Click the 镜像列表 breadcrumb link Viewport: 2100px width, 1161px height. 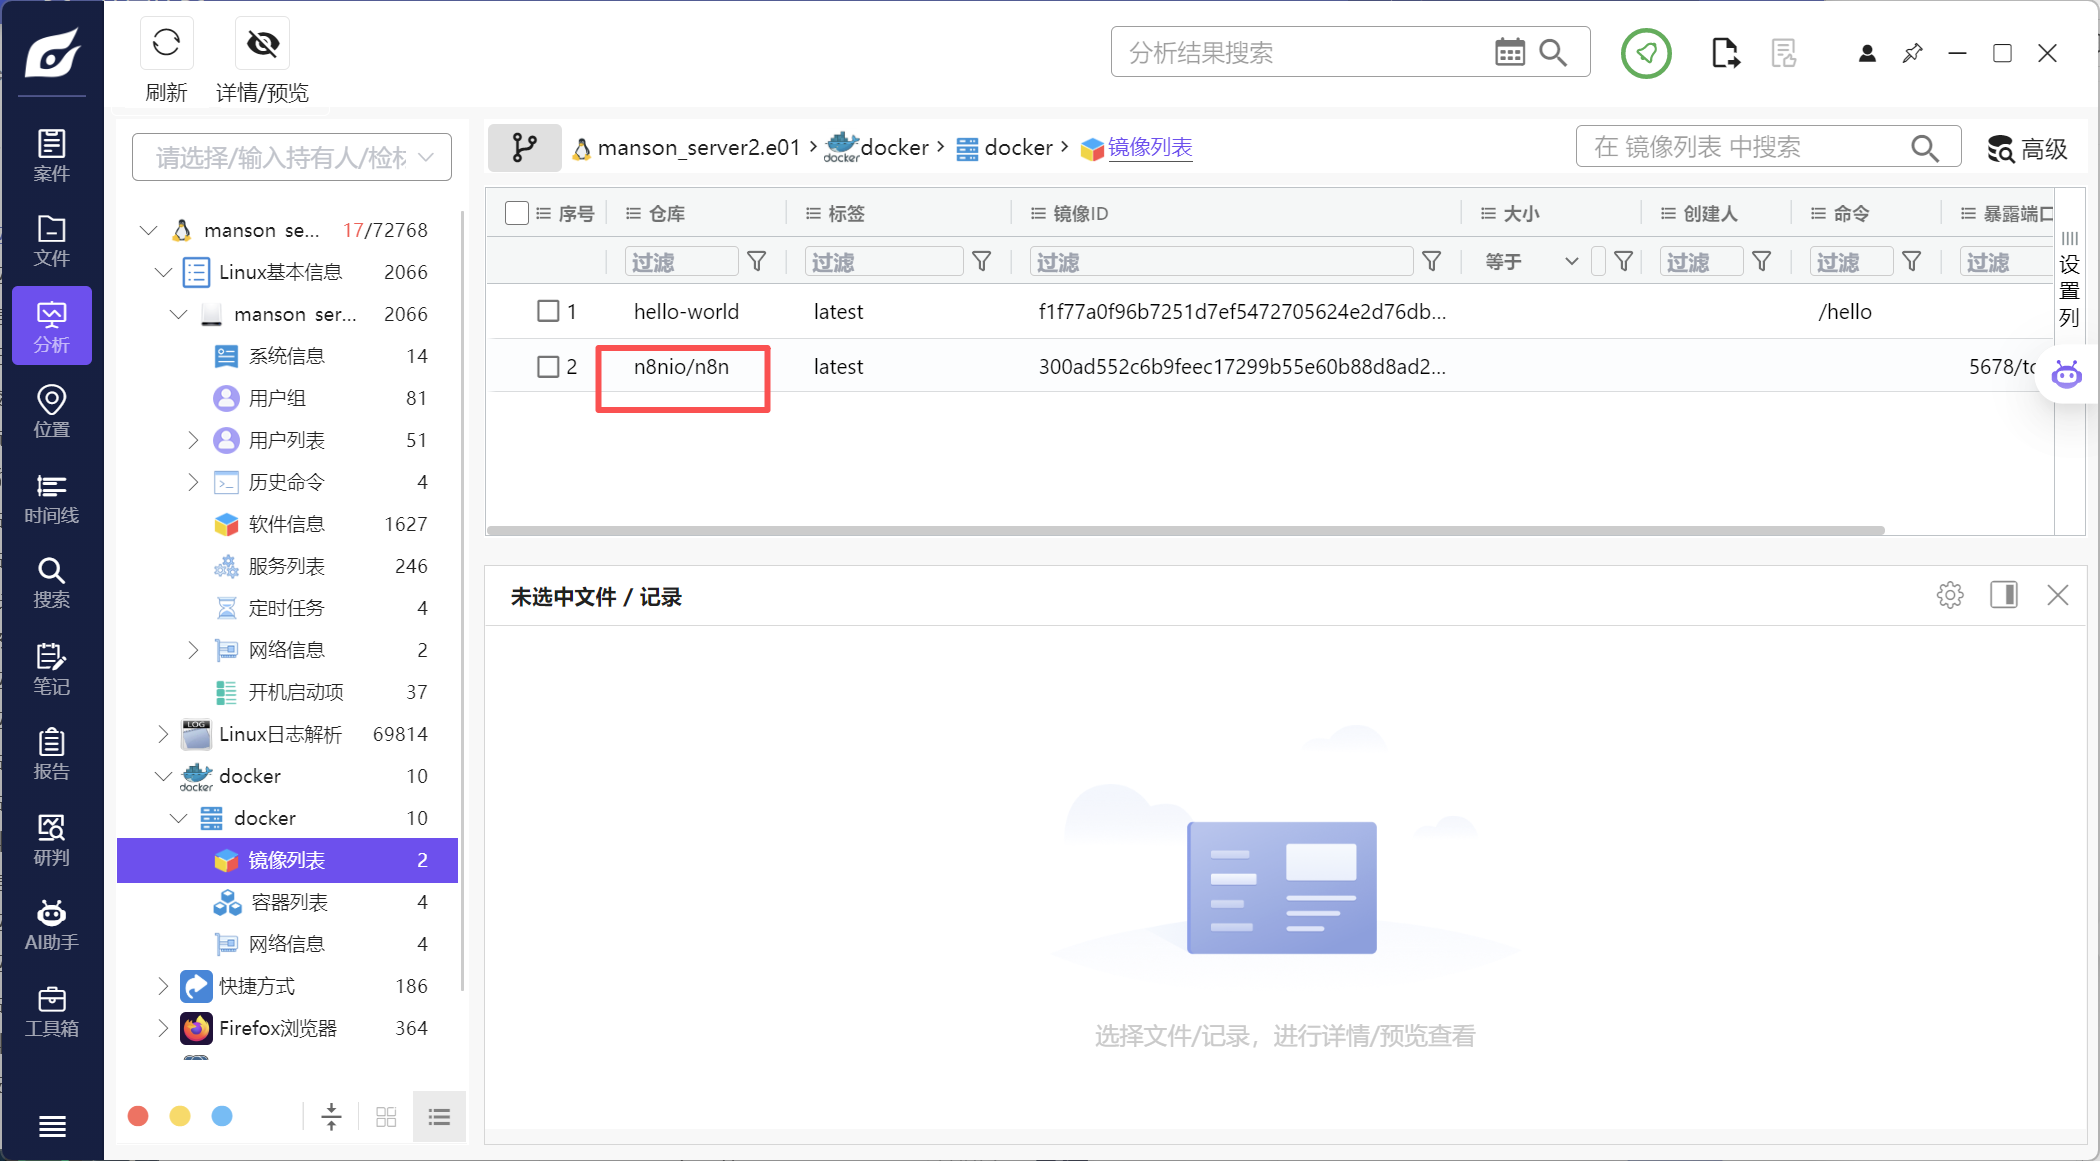click(1150, 148)
